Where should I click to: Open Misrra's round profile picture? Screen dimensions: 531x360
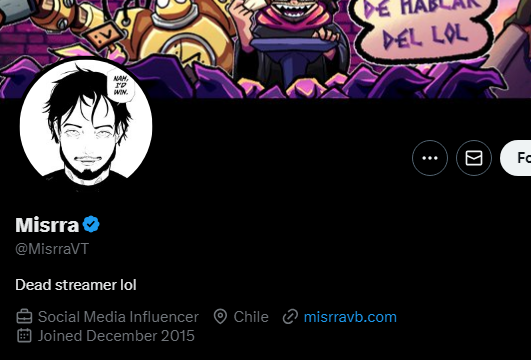pos(86,127)
